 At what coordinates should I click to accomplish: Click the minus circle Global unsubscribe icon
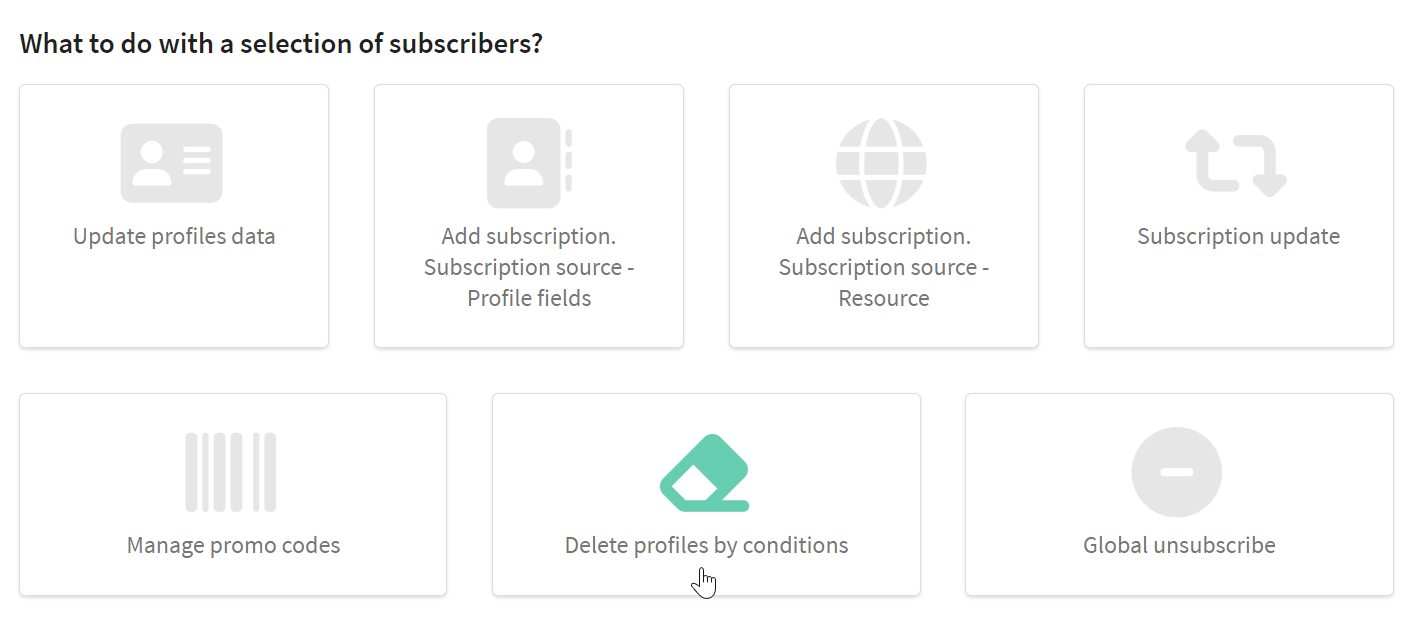tap(1177, 472)
